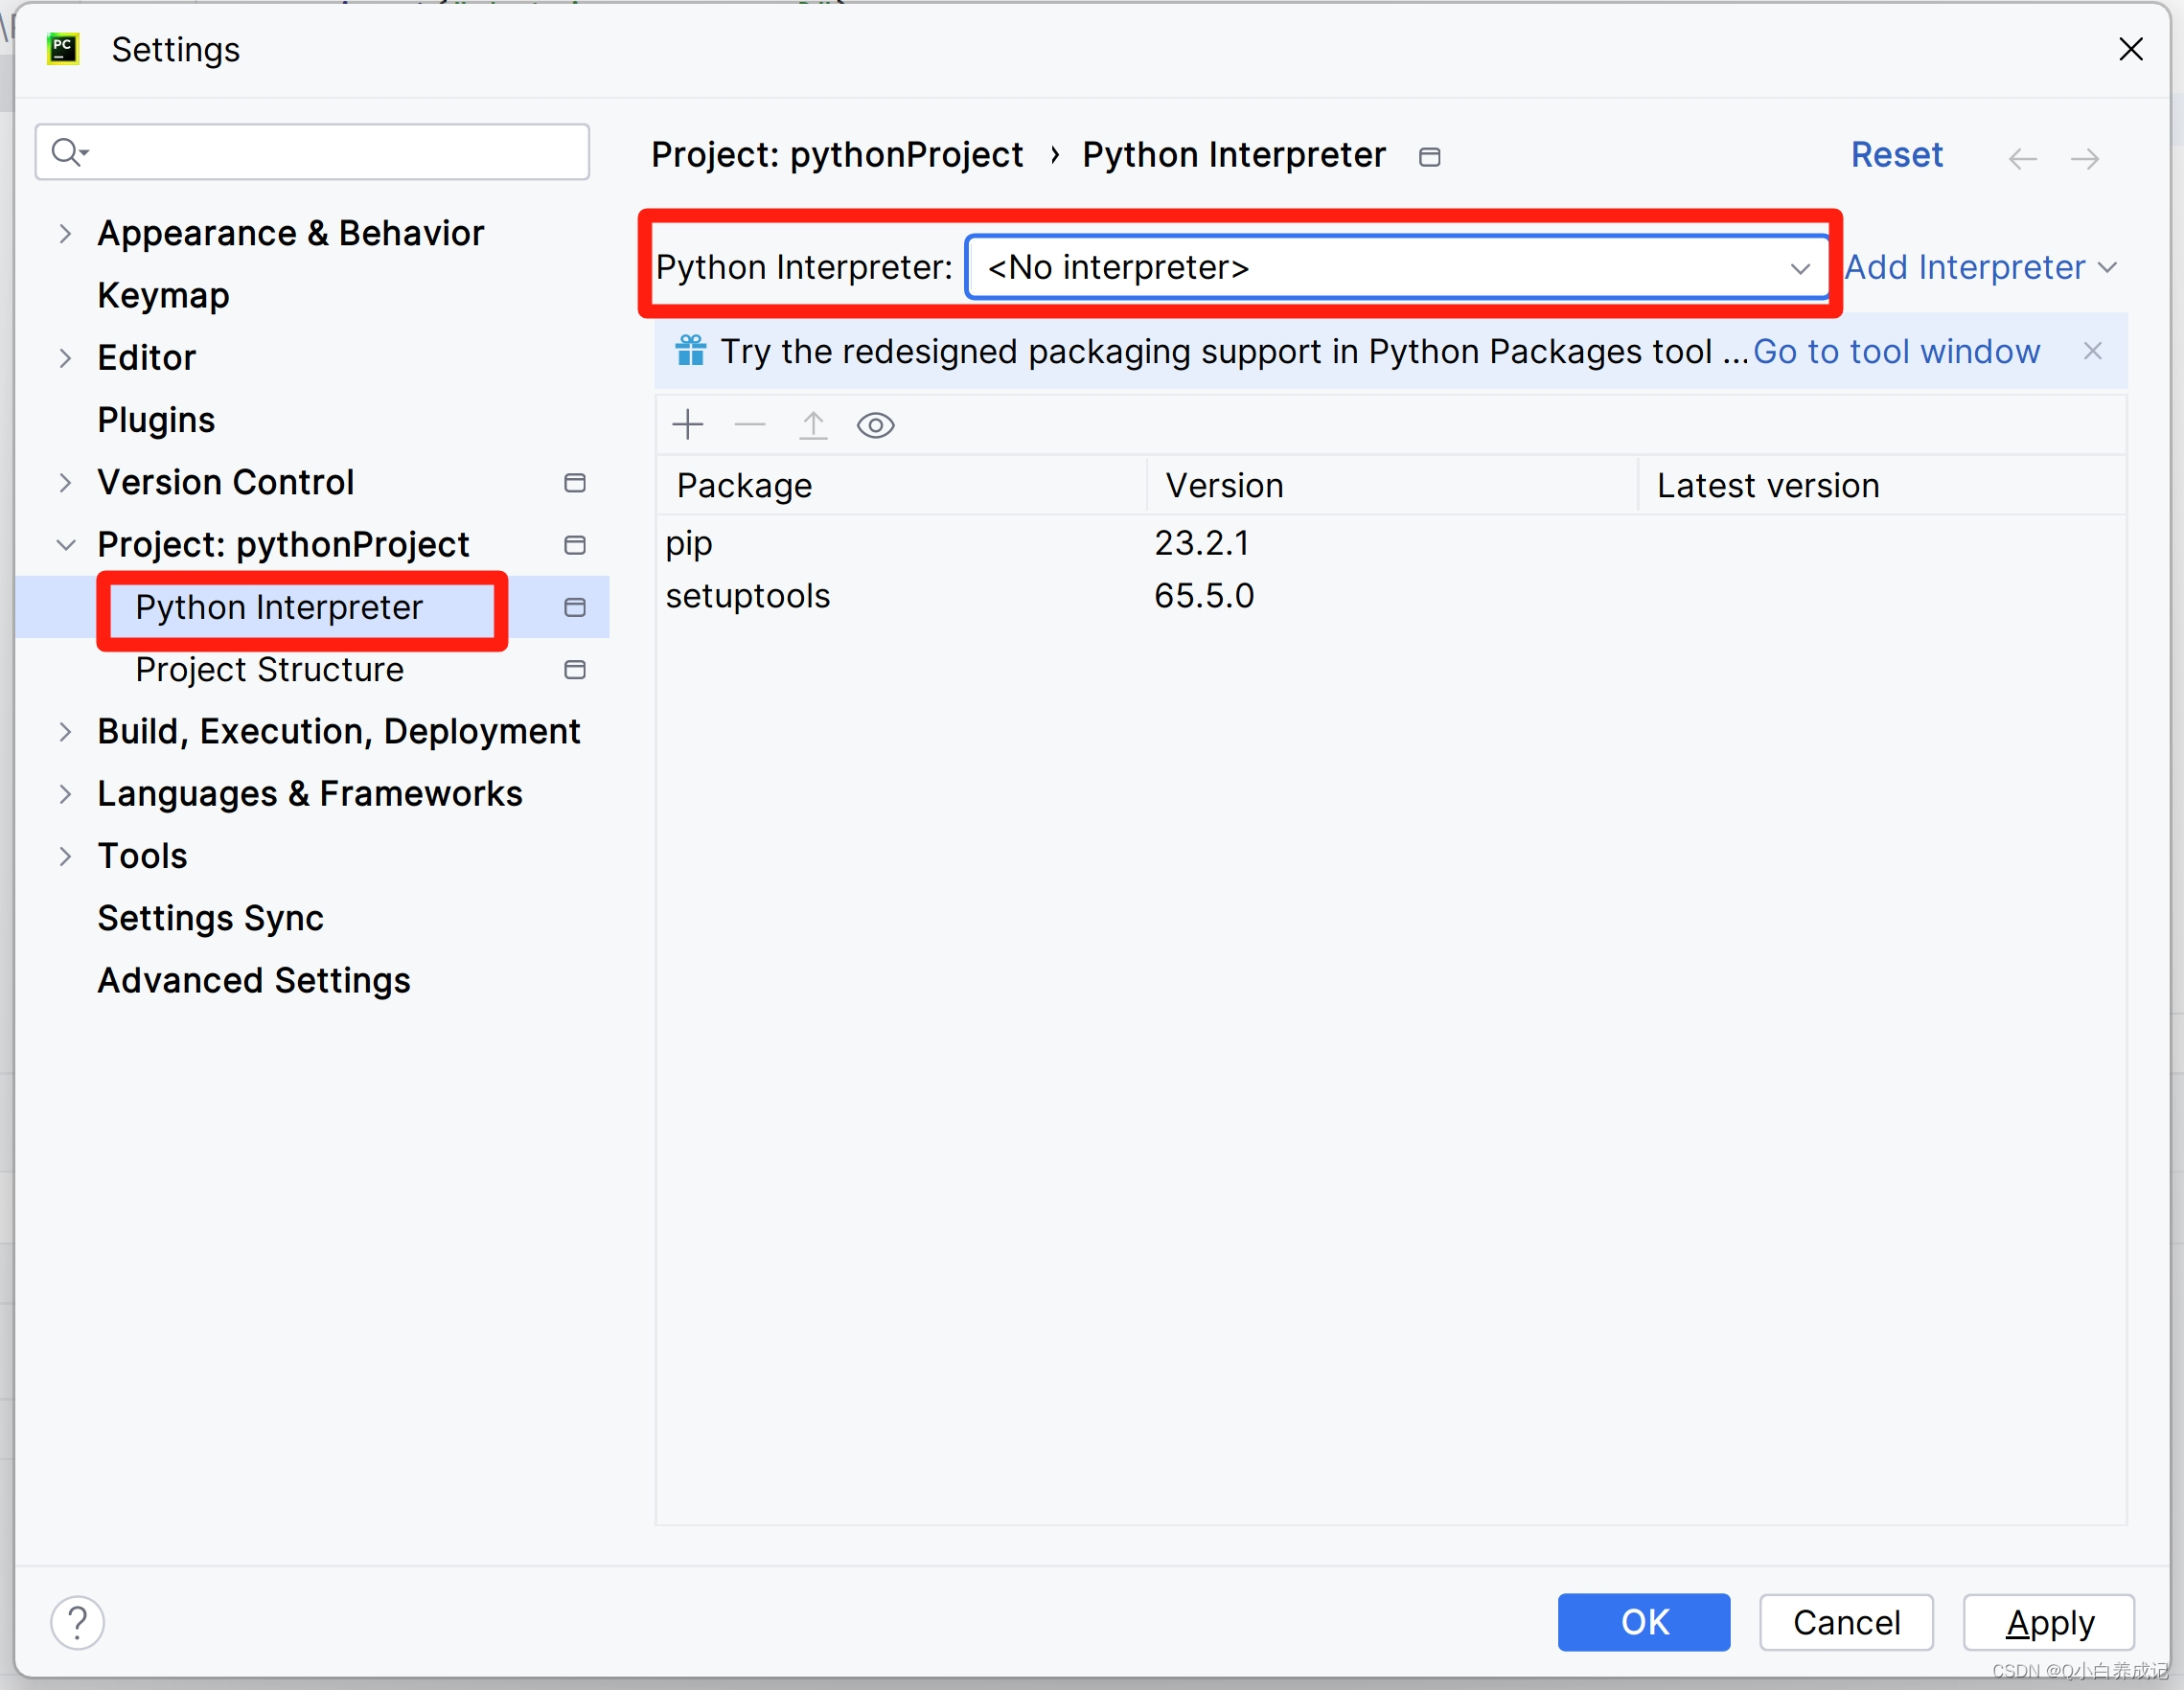The height and width of the screenshot is (1690, 2184).
Task: Navigate forward using the right arrow icon
Action: [x=2086, y=157]
